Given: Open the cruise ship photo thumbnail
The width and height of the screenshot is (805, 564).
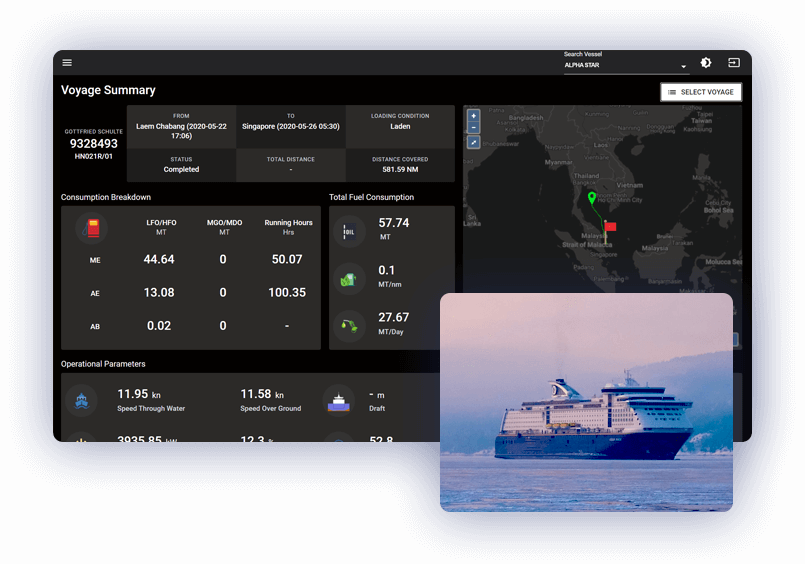Looking at the screenshot, I should point(586,402).
